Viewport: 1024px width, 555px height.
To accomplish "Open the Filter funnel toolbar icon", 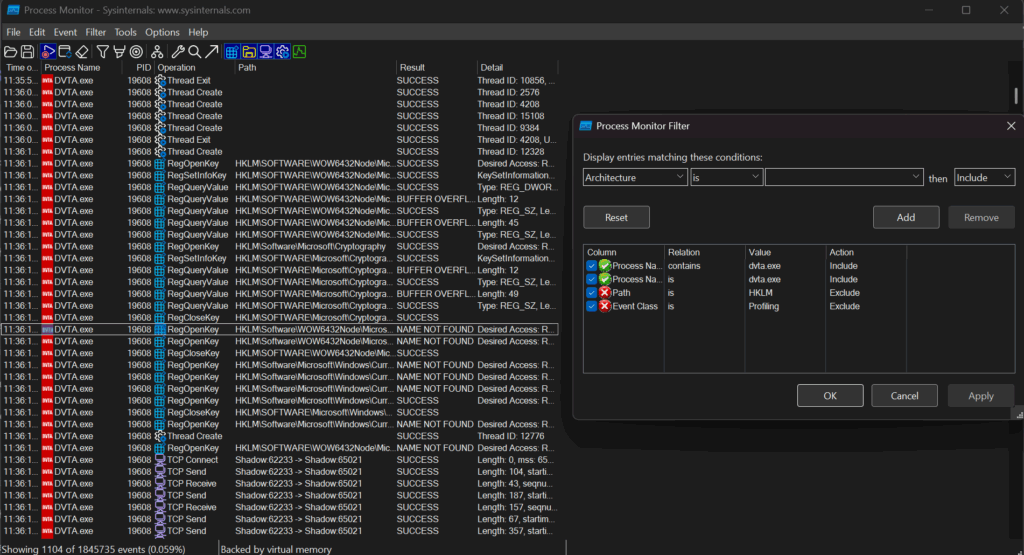I will tap(102, 51).
